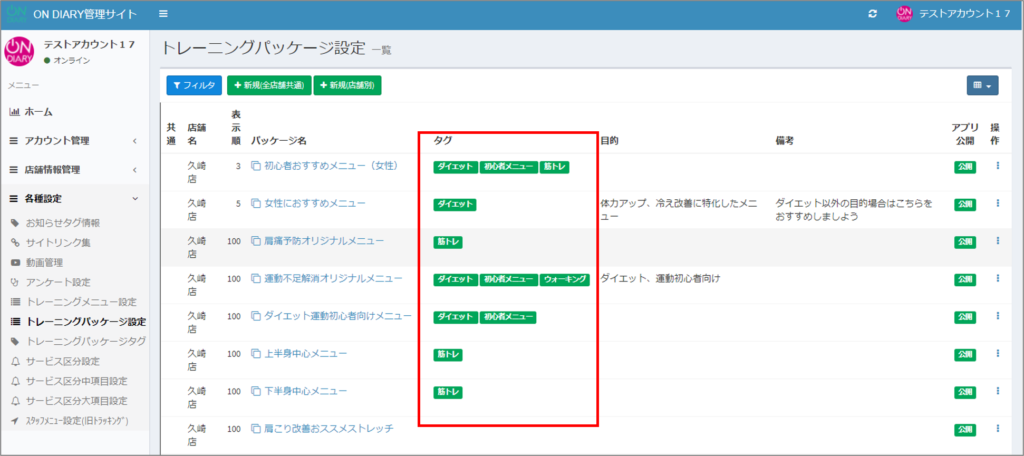Toggle 公開 badge for 女性におすすめメニュー row
This screenshot has width=1024, height=456.
[965, 204]
